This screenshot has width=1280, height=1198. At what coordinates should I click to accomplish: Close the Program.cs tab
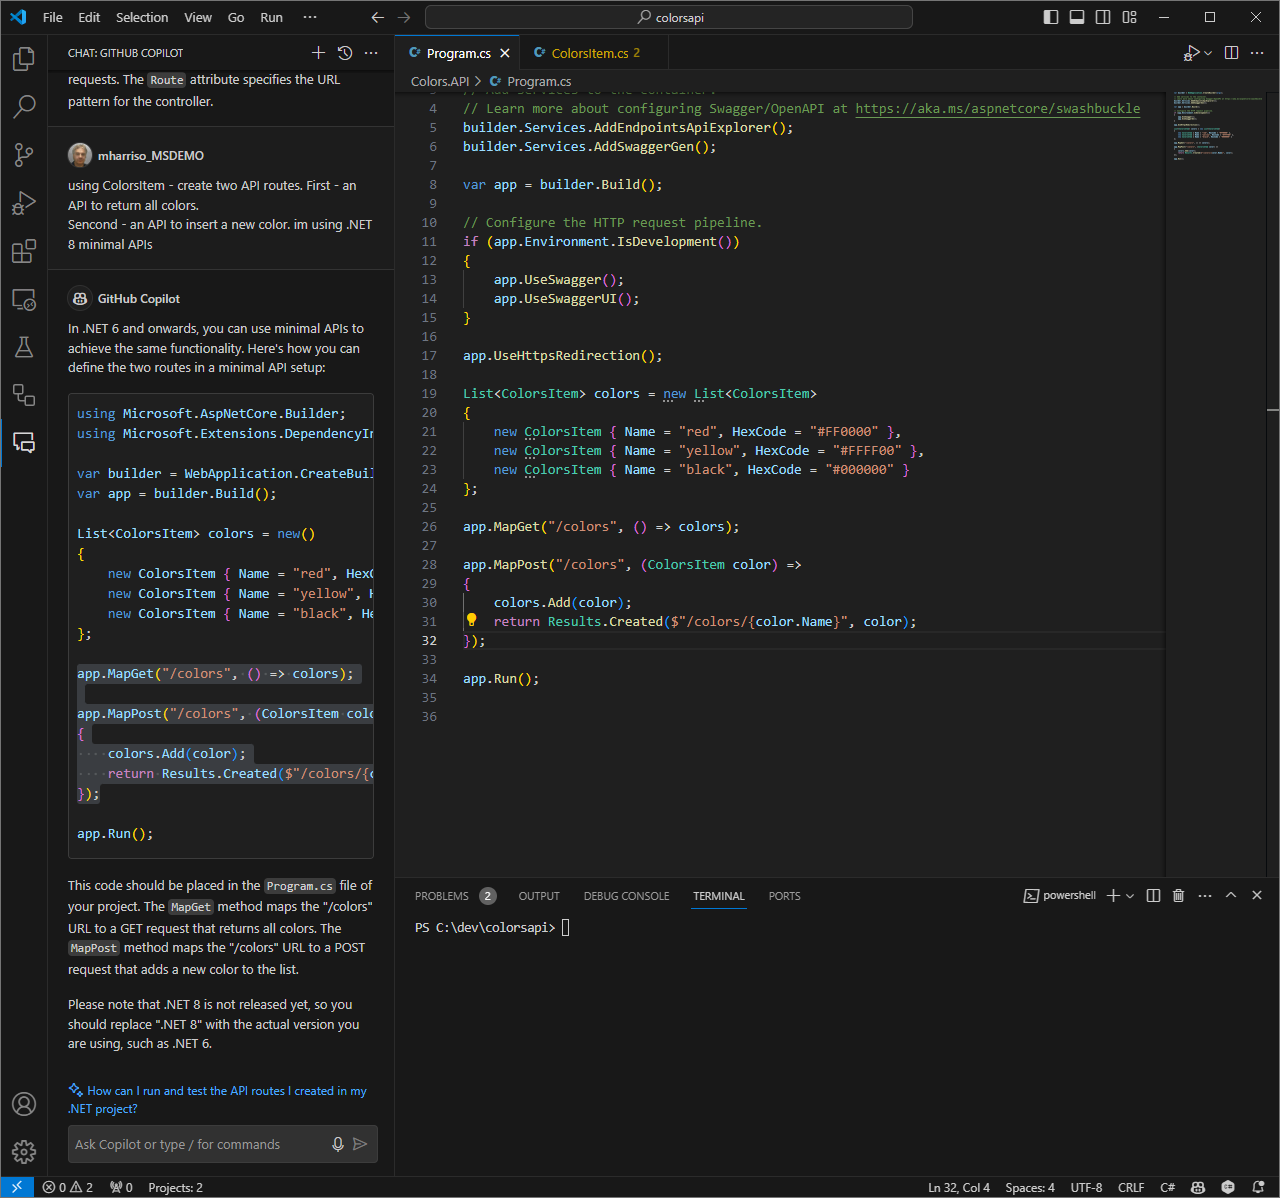click(505, 54)
